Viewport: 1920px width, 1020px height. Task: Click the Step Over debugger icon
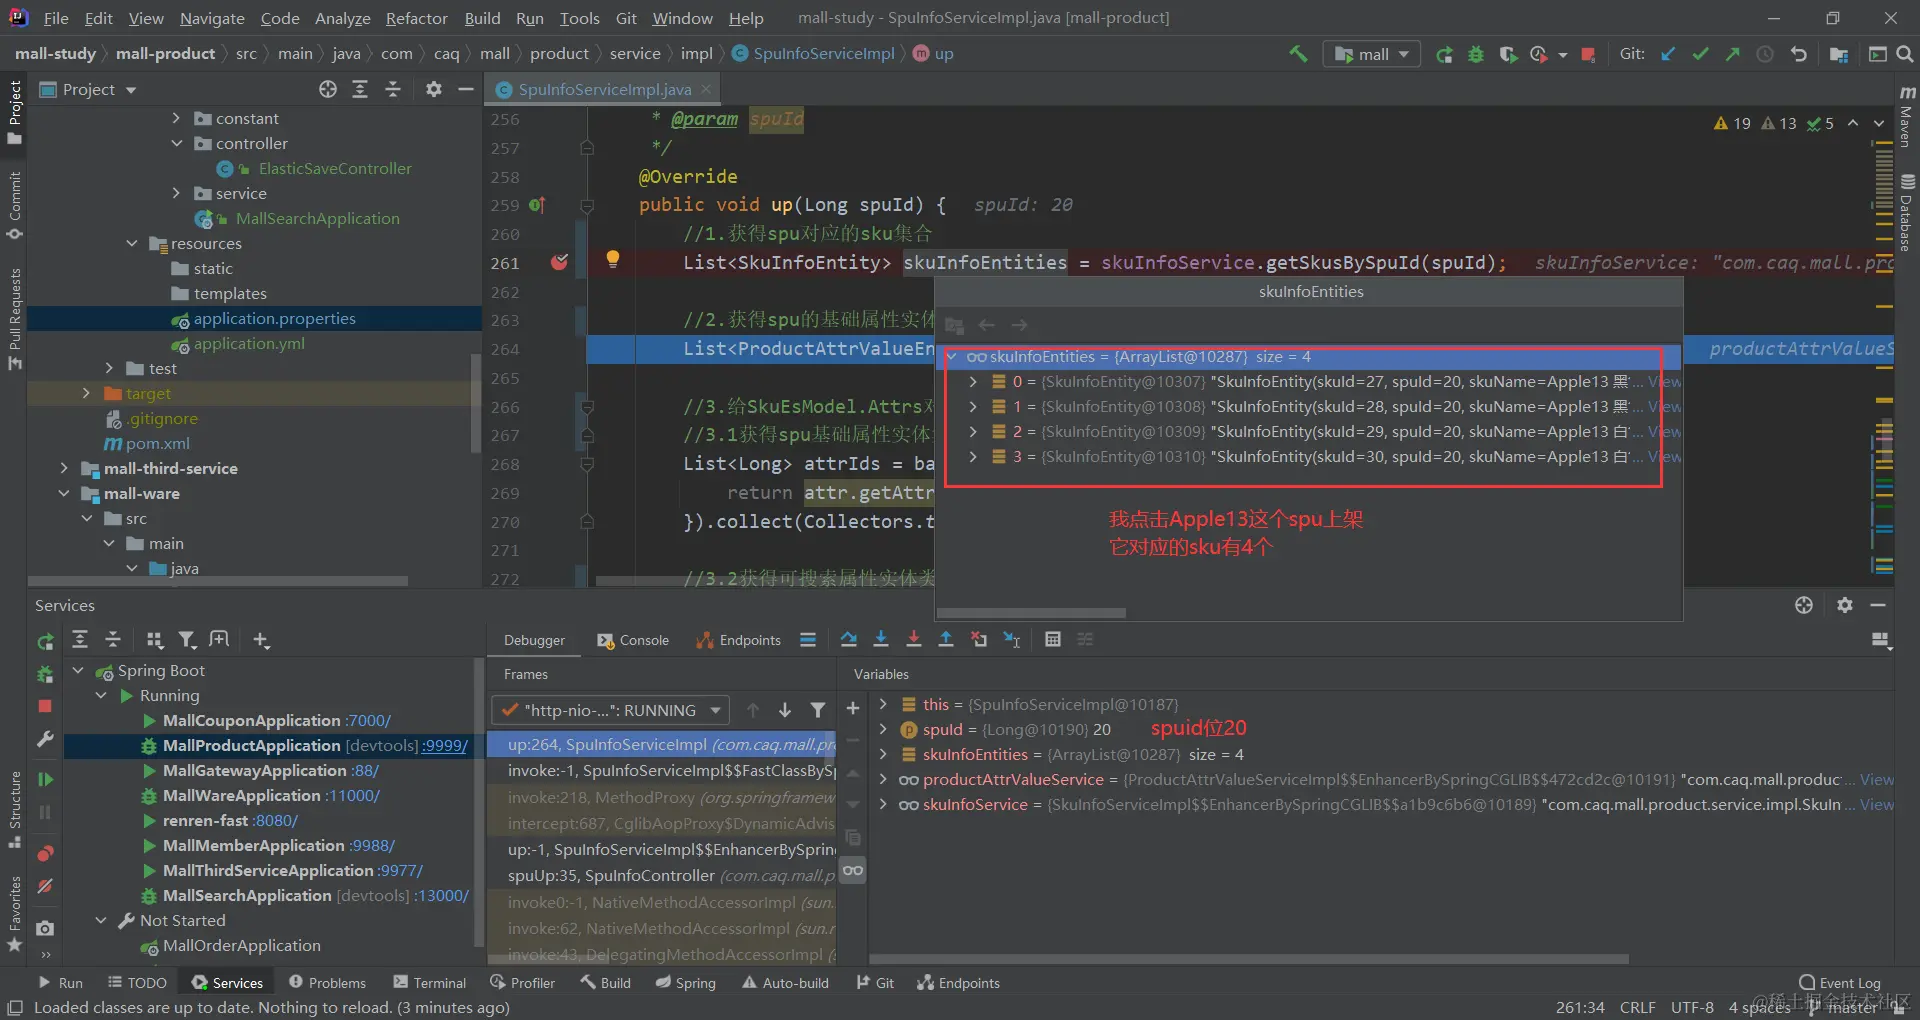848,640
